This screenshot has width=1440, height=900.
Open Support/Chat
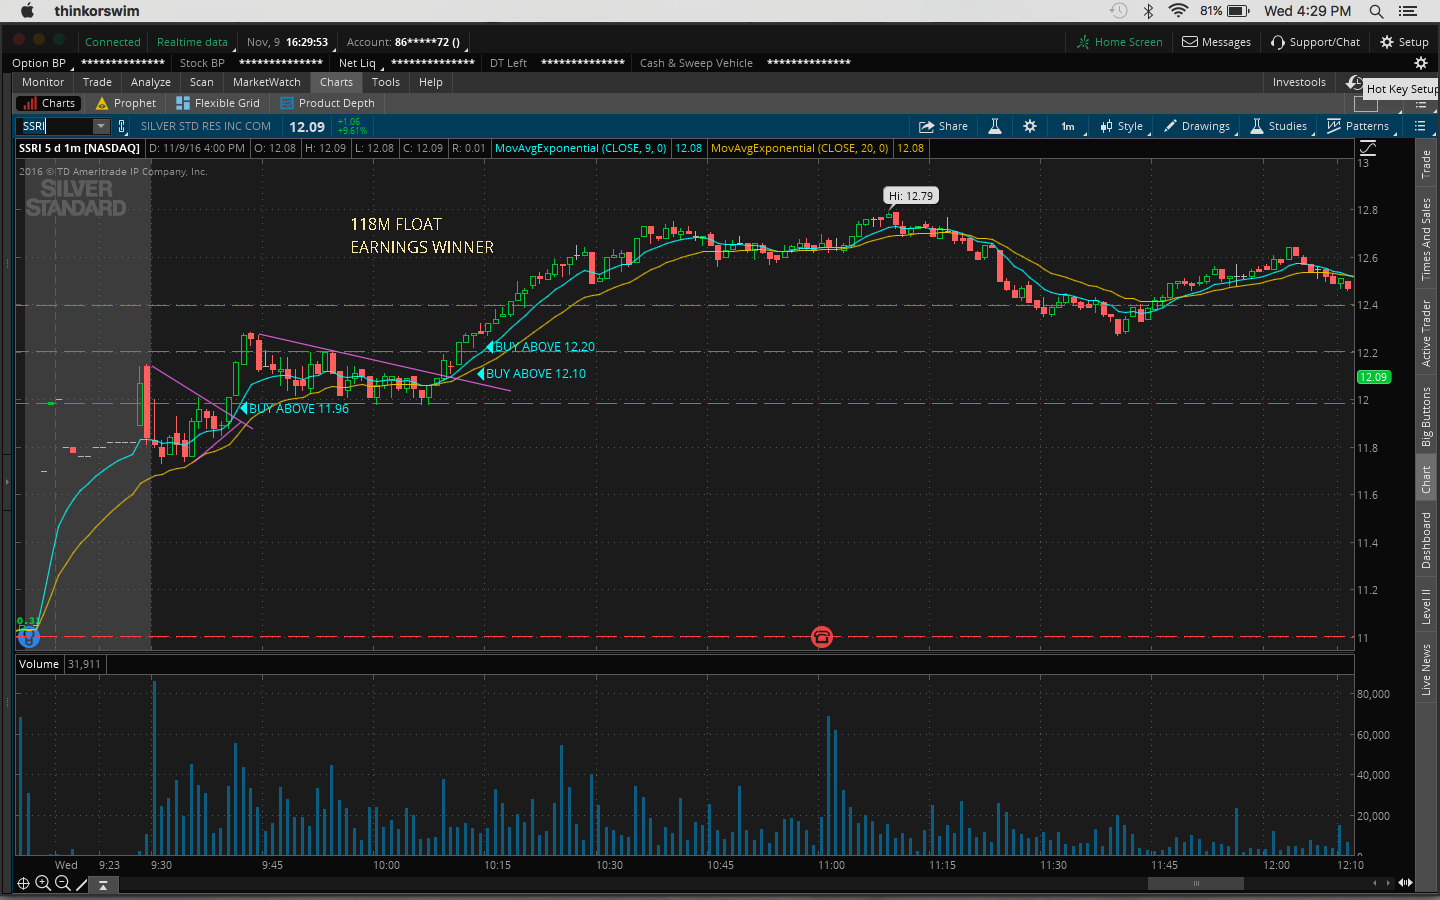click(1316, 42)
